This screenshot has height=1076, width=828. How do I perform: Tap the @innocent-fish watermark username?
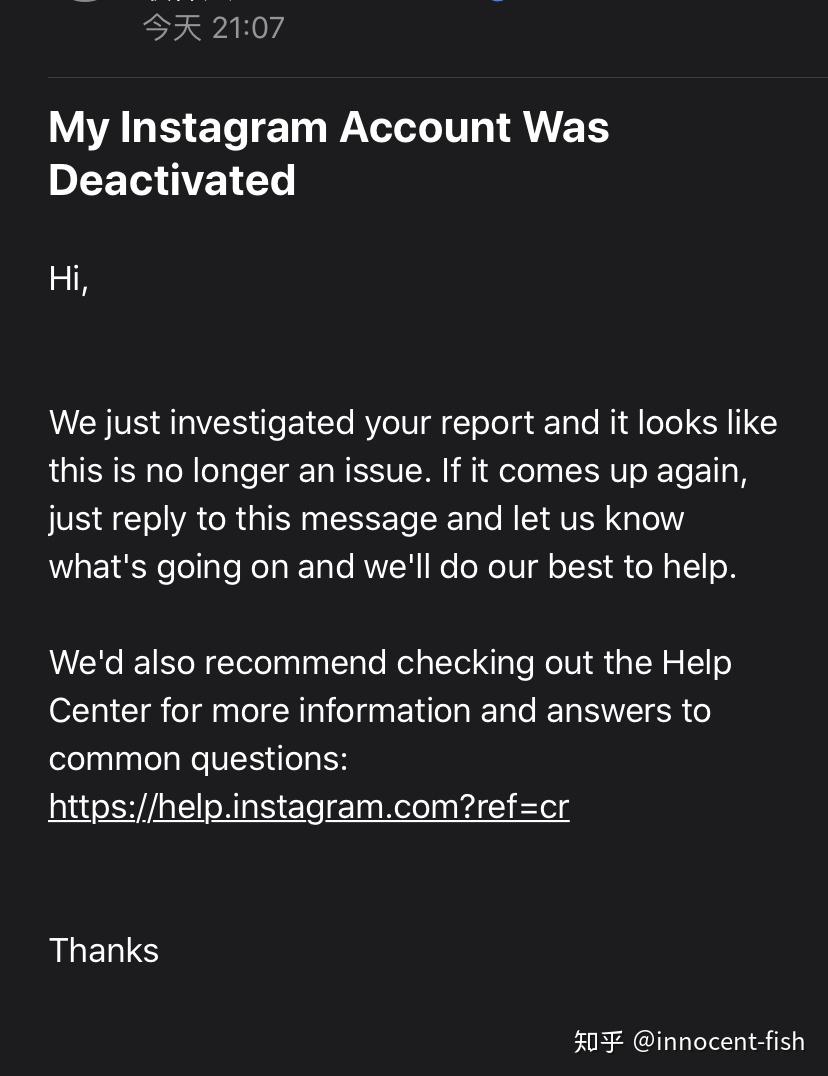click(x=718, y=1041)
